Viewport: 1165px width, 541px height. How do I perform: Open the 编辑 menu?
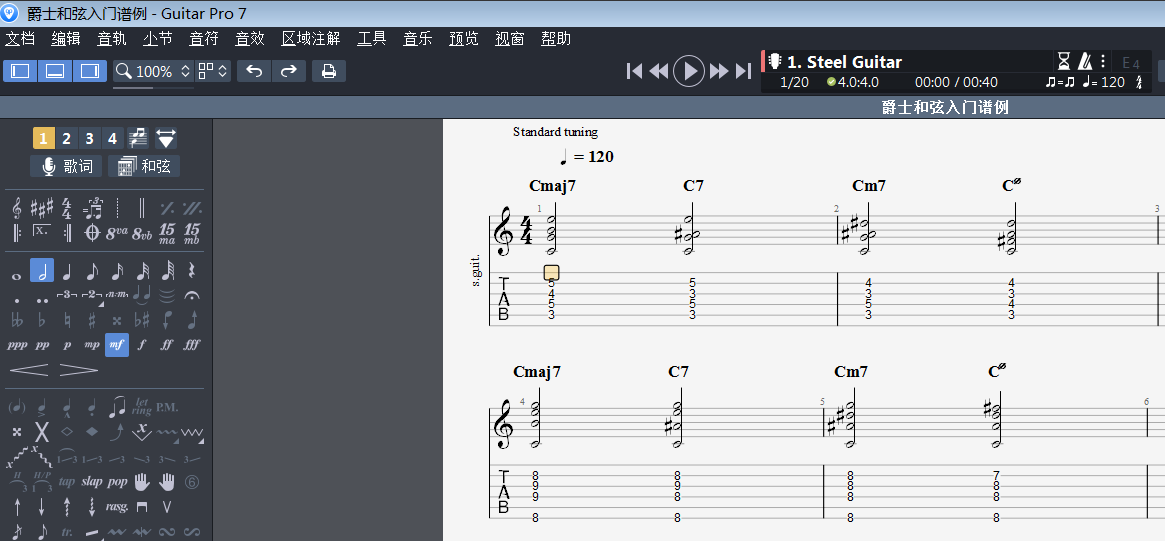tap(66, 39)
